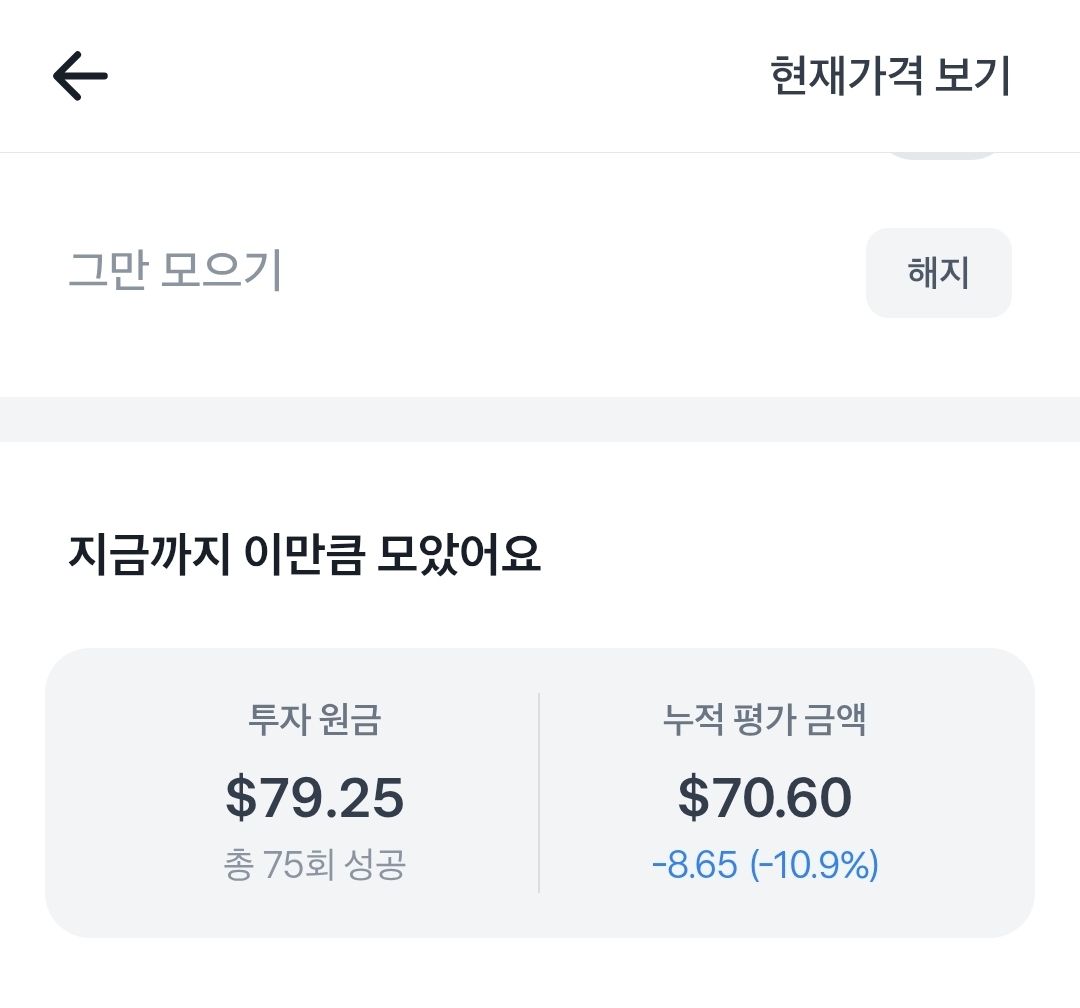The image size is (1080, 1008).
Task: Tap the 지금까지 이만큼 모았어요 heading
Action: coord(304,556)
